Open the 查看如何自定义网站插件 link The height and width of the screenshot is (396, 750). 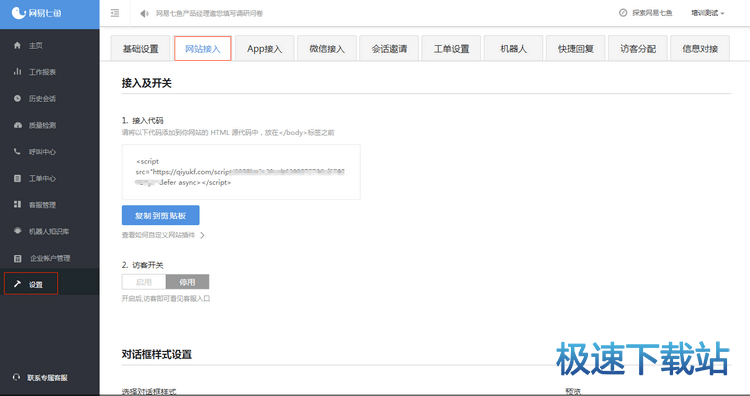[158, 235]
